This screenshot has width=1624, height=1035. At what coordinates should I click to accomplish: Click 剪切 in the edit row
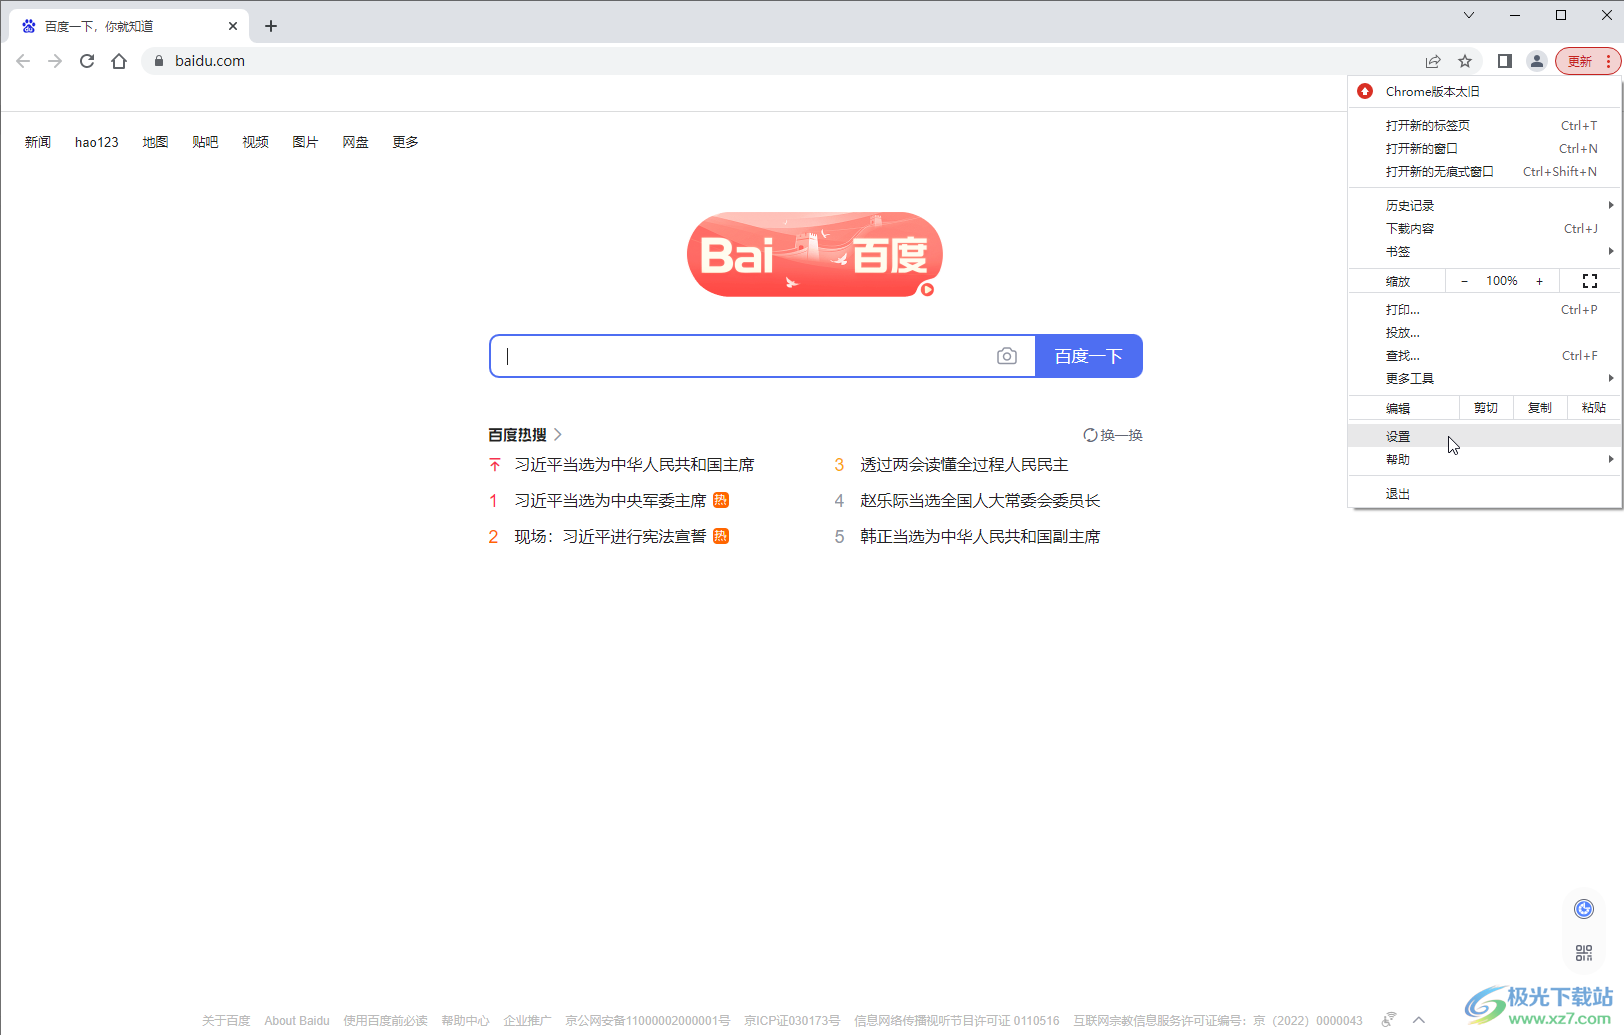[x=1486, y=408]
